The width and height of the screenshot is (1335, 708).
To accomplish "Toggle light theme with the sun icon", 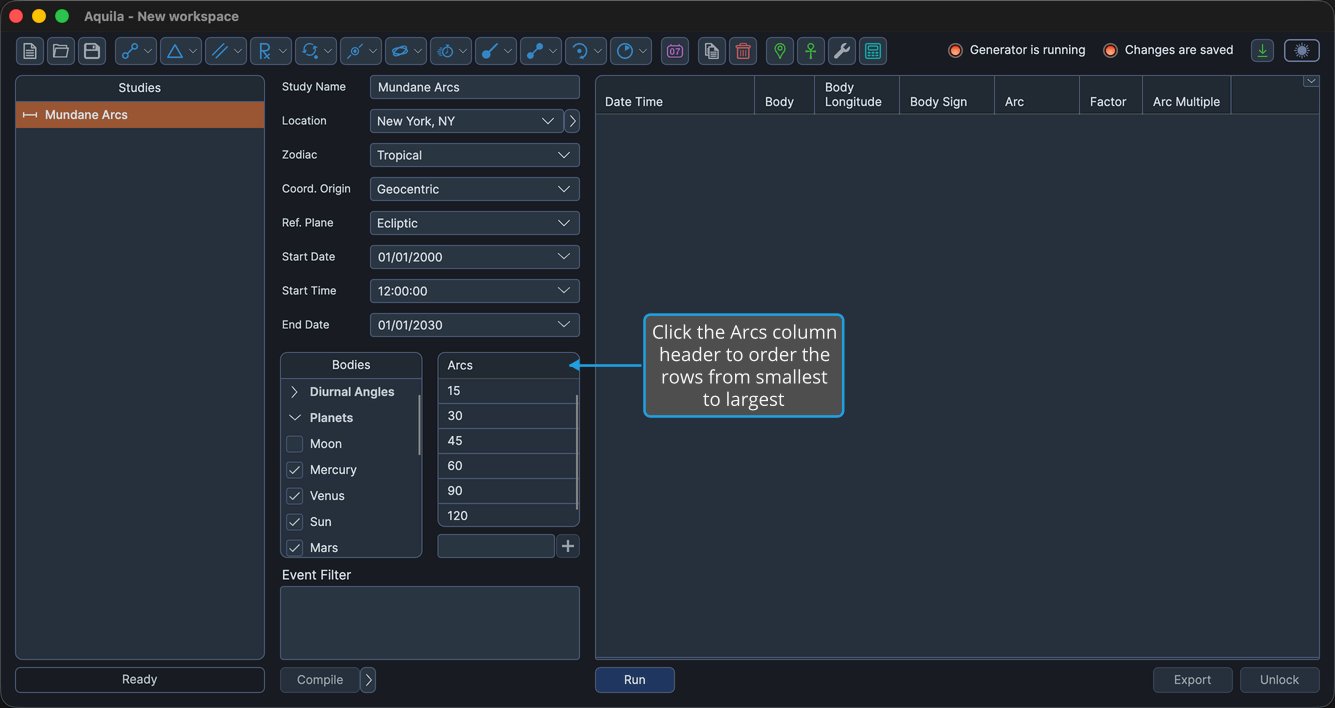I will [1302, 51].
